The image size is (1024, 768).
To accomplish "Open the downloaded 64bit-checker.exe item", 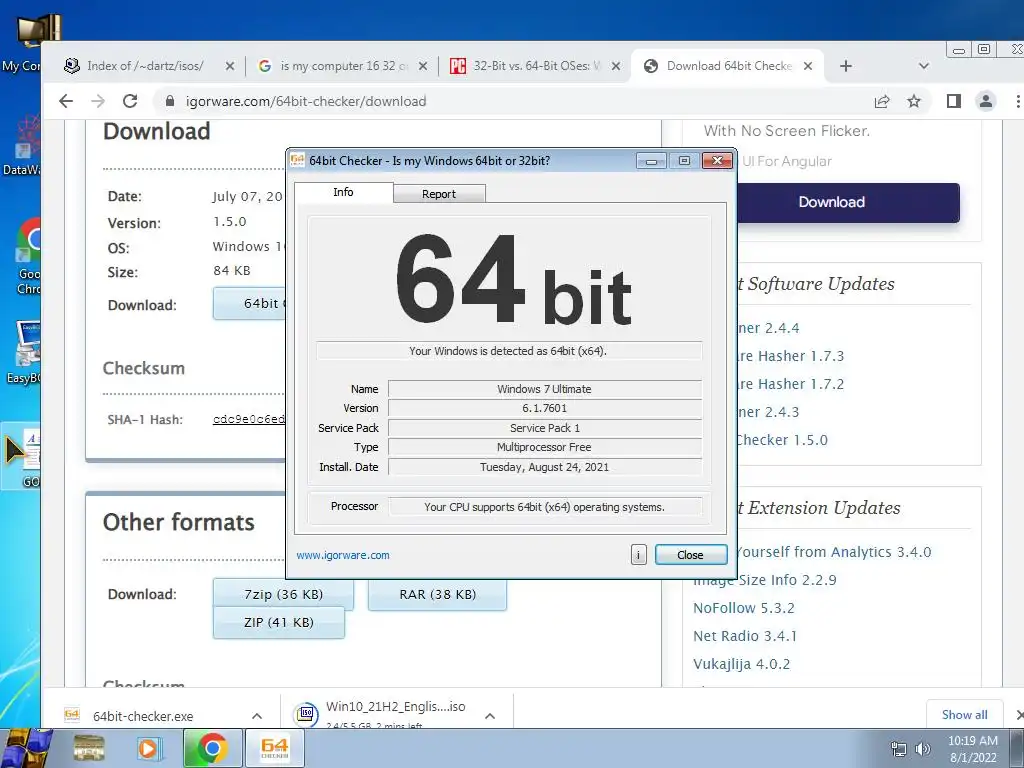I will [143, 716].
